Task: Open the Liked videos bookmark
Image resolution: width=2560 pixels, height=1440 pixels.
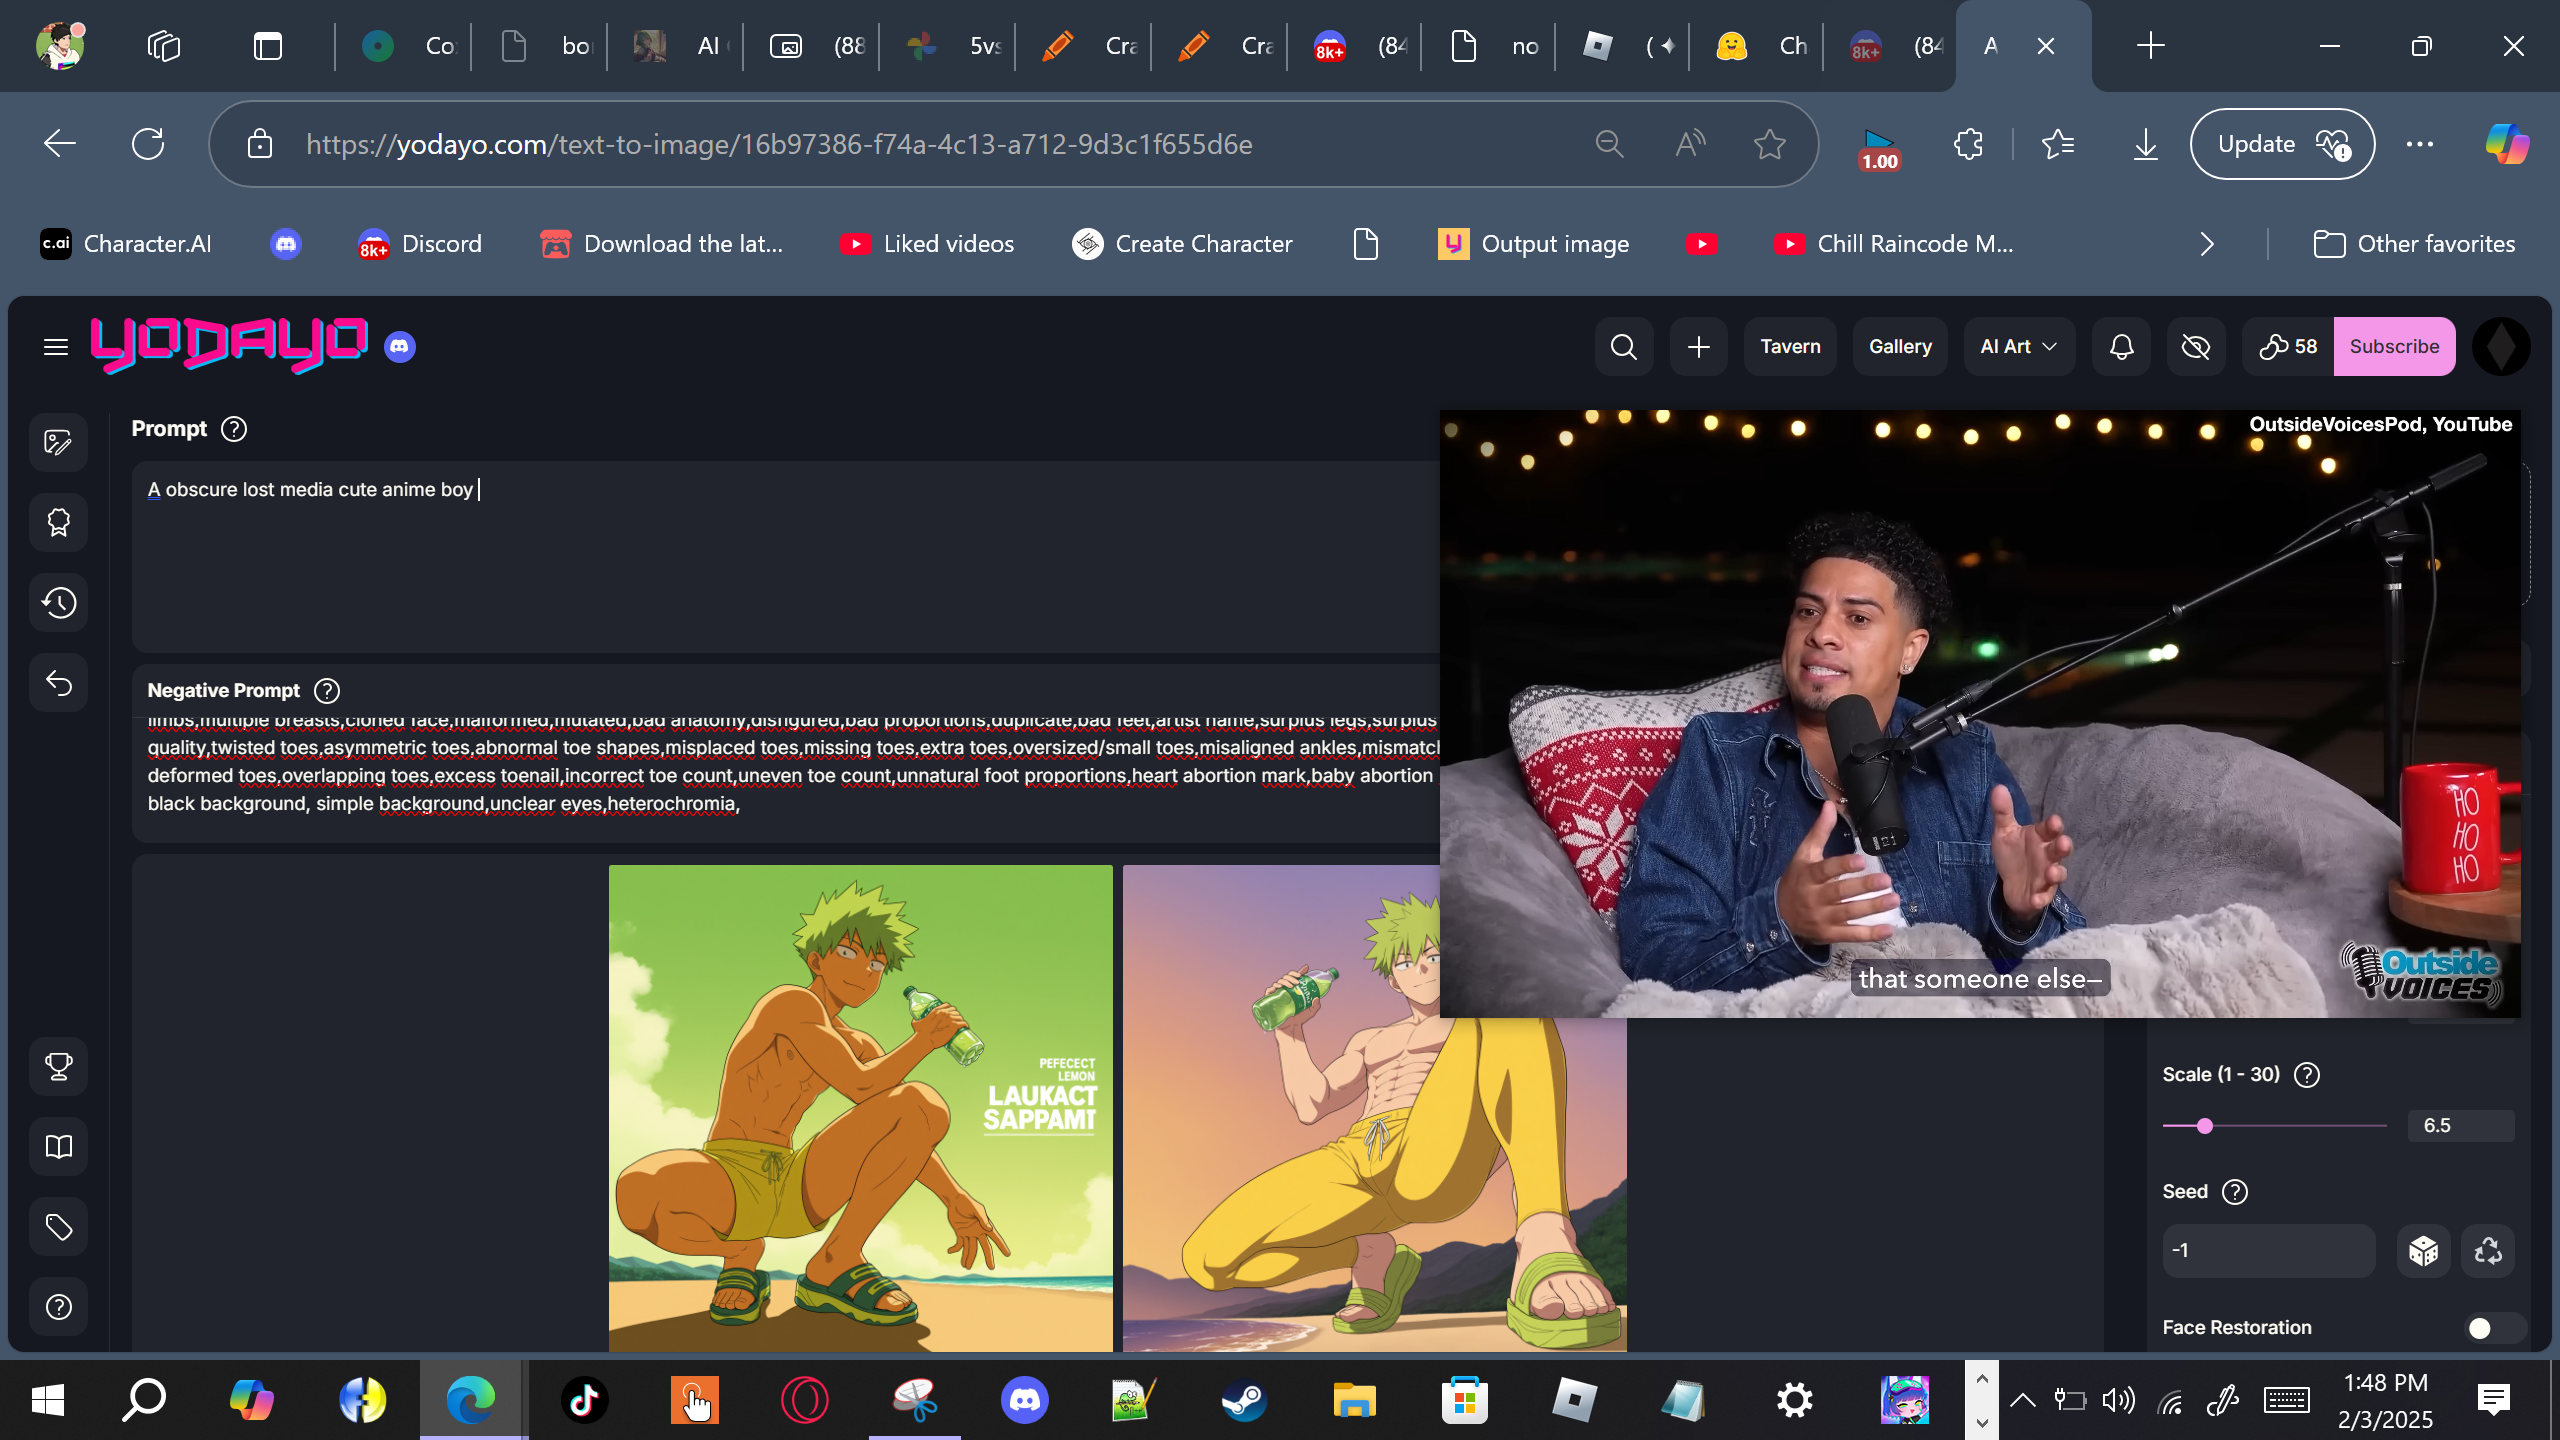Action: 927,244
